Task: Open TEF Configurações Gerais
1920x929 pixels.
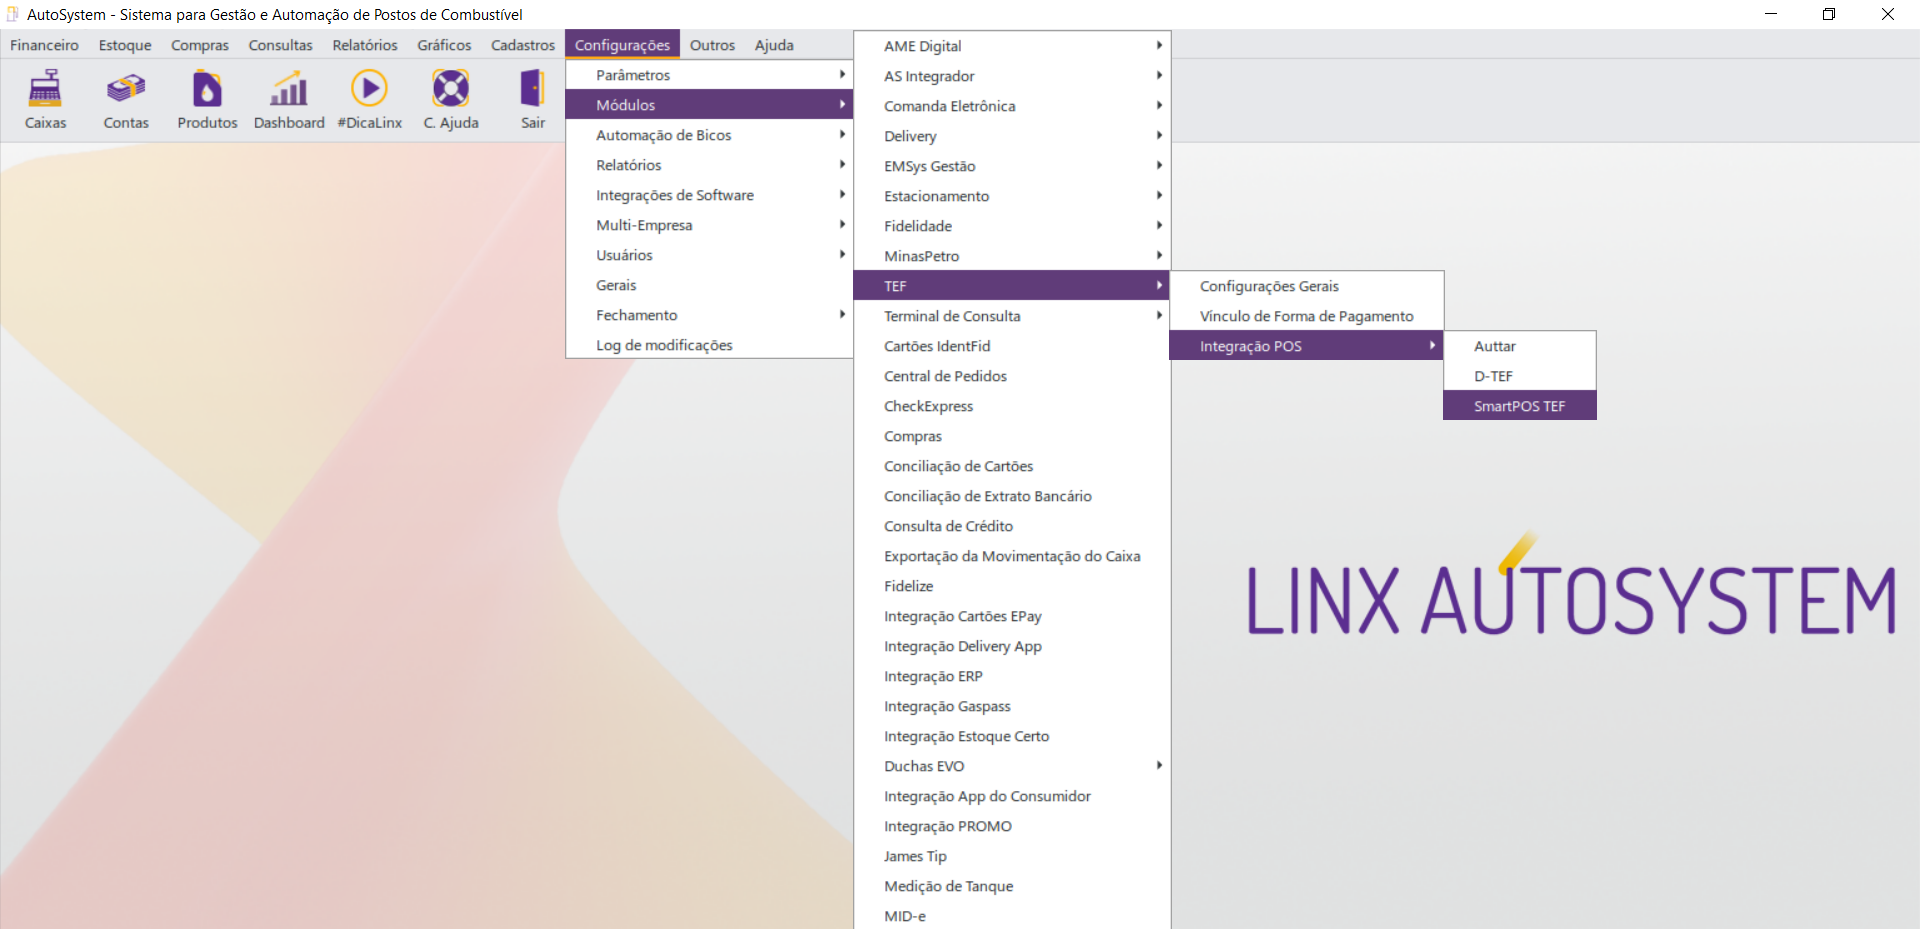Action: [1307, 286]
